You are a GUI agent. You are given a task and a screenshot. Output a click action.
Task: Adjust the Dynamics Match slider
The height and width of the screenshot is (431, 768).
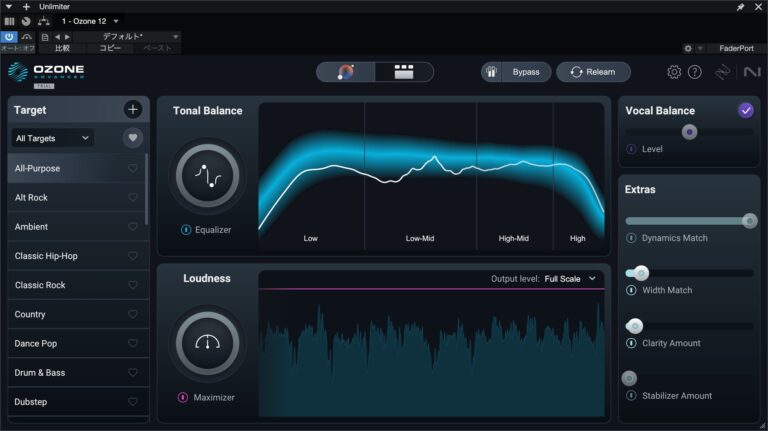tap(690, 221)
